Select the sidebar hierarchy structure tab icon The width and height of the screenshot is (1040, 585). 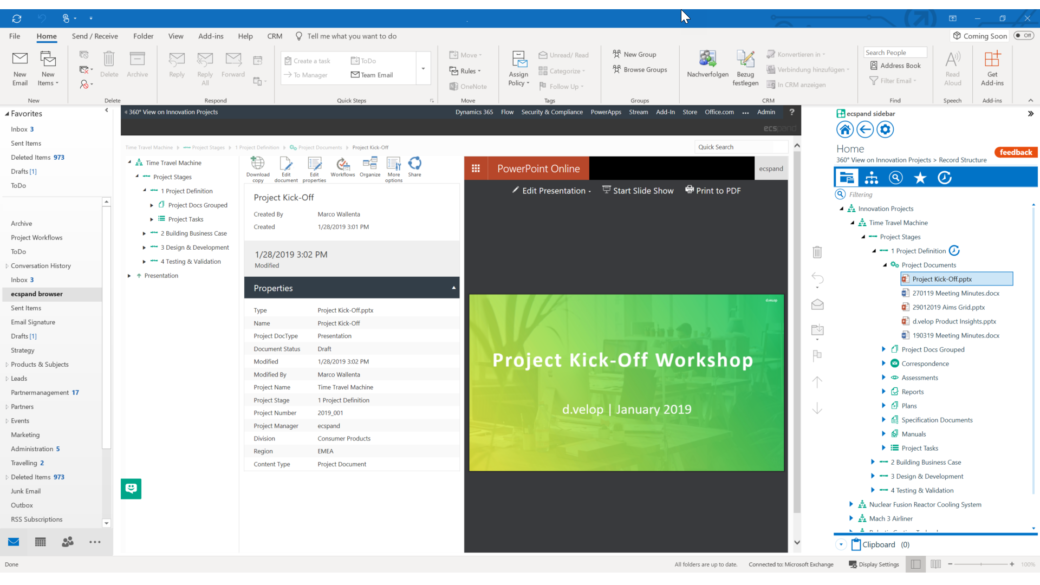click(x=871, y=178)
